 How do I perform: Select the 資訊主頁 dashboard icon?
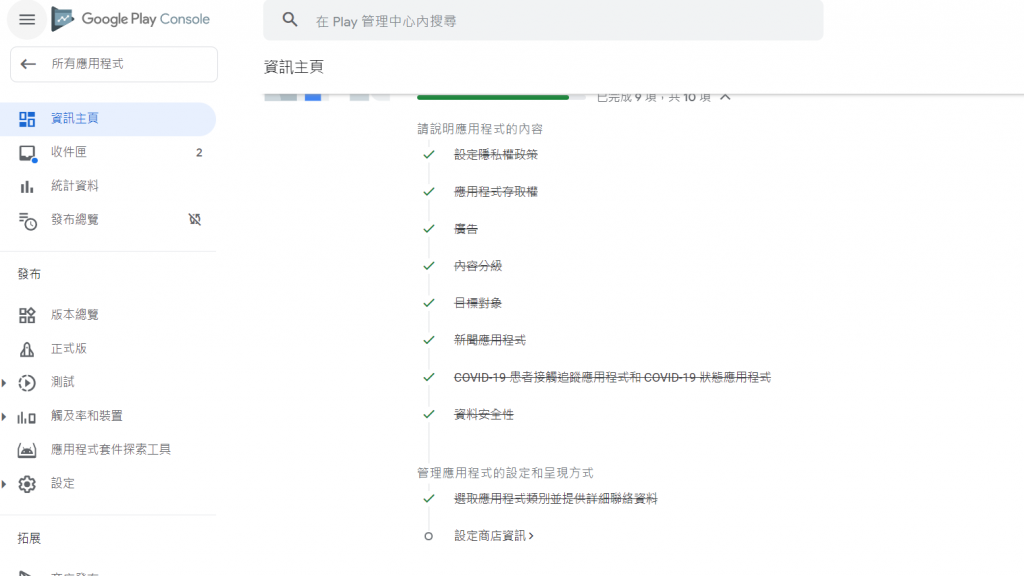pyautogui.click(x=27, y=119)
